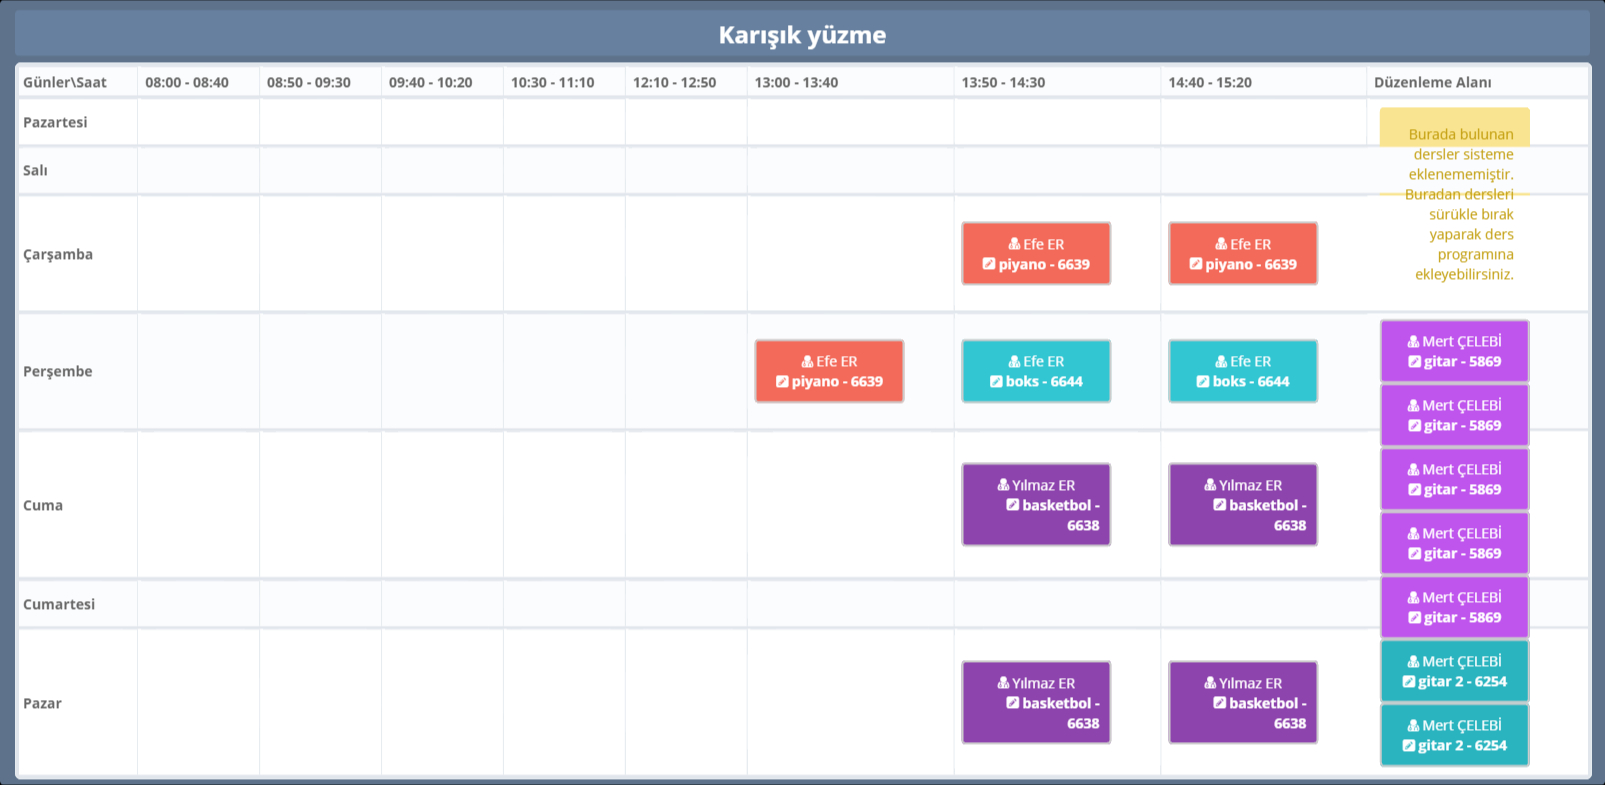Click edit icon on Perşembe 14:40 boks card

1203,382
